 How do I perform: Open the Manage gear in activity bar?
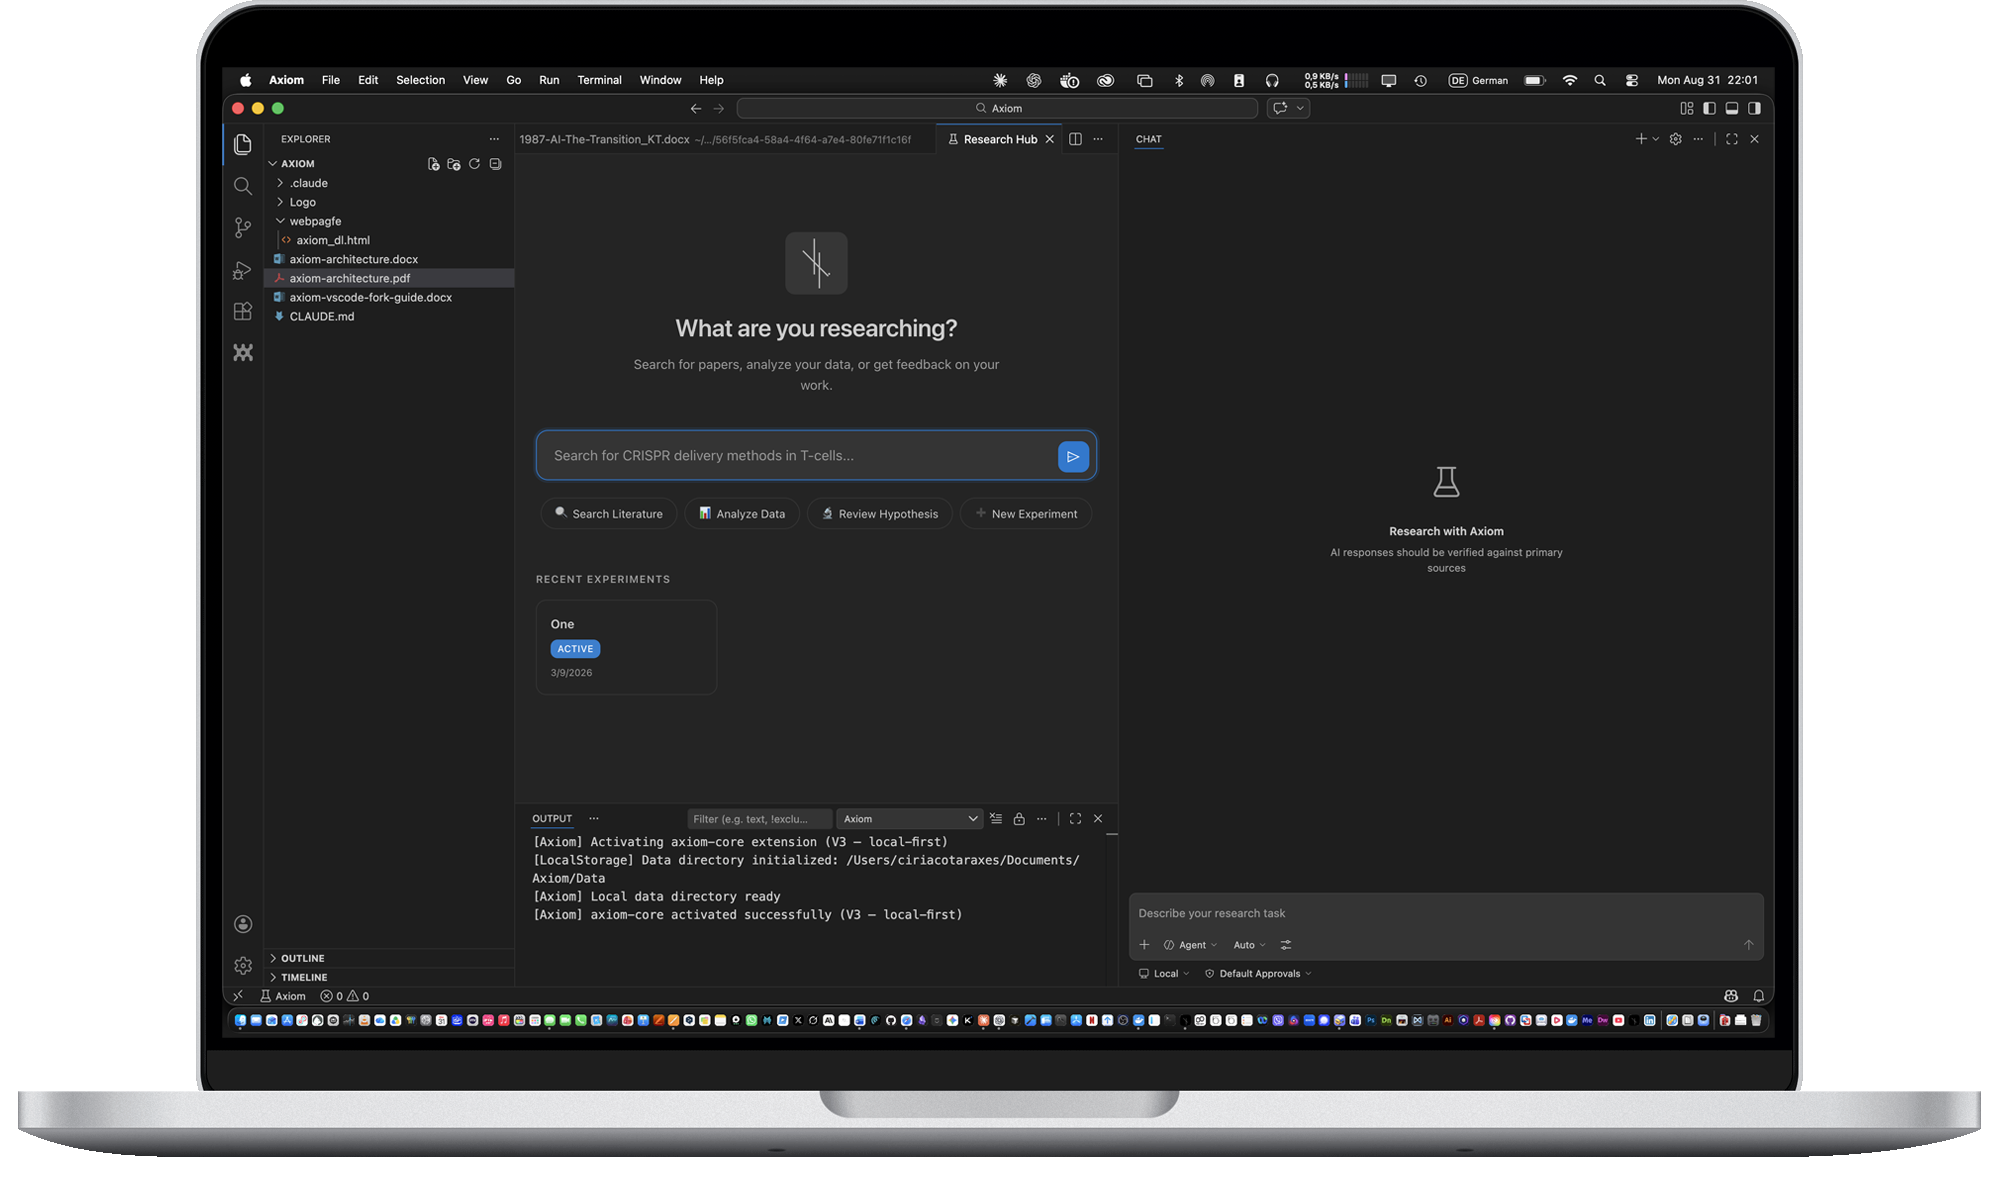click(242, 965)
